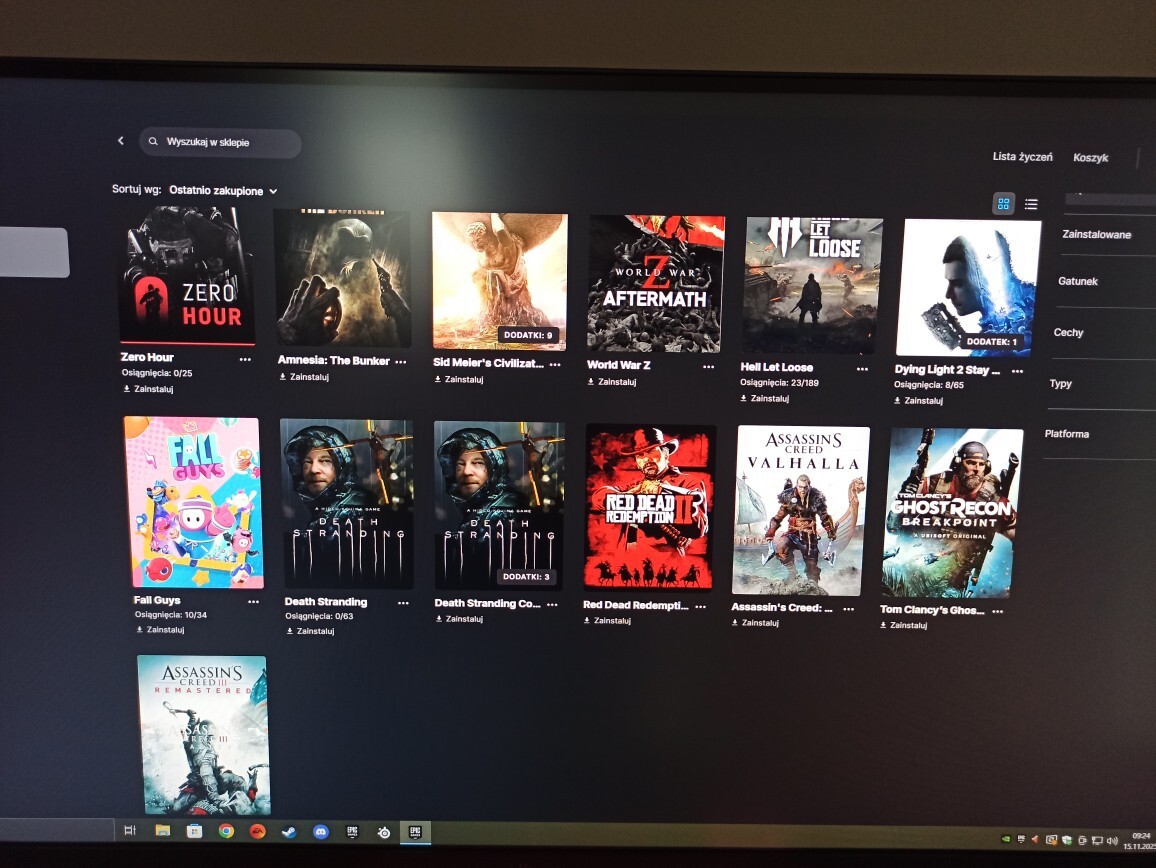This screenshot has height=868, width=1156.
Task: Click the DODATKI: 9 badge on Civilization
Action: point(528,335)
